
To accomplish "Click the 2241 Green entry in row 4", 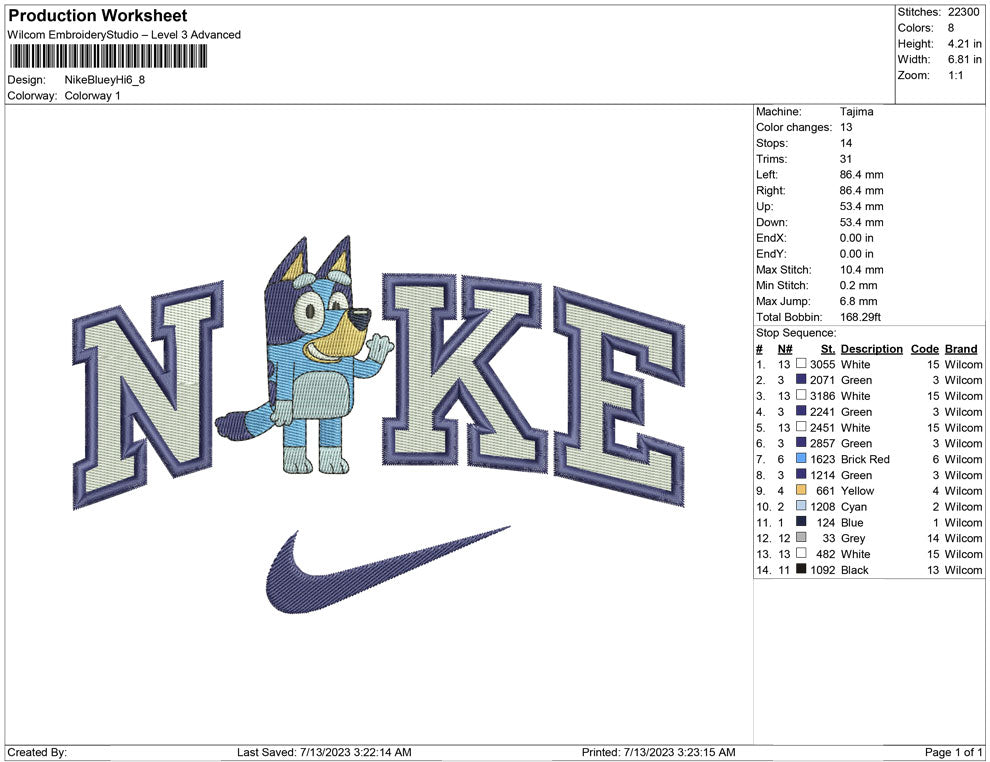I will [x=841, y=412].
